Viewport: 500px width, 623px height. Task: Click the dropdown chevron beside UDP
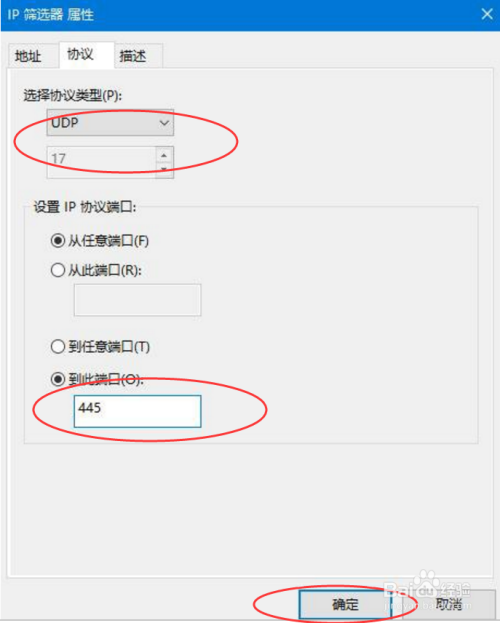(x=164, y=123)
